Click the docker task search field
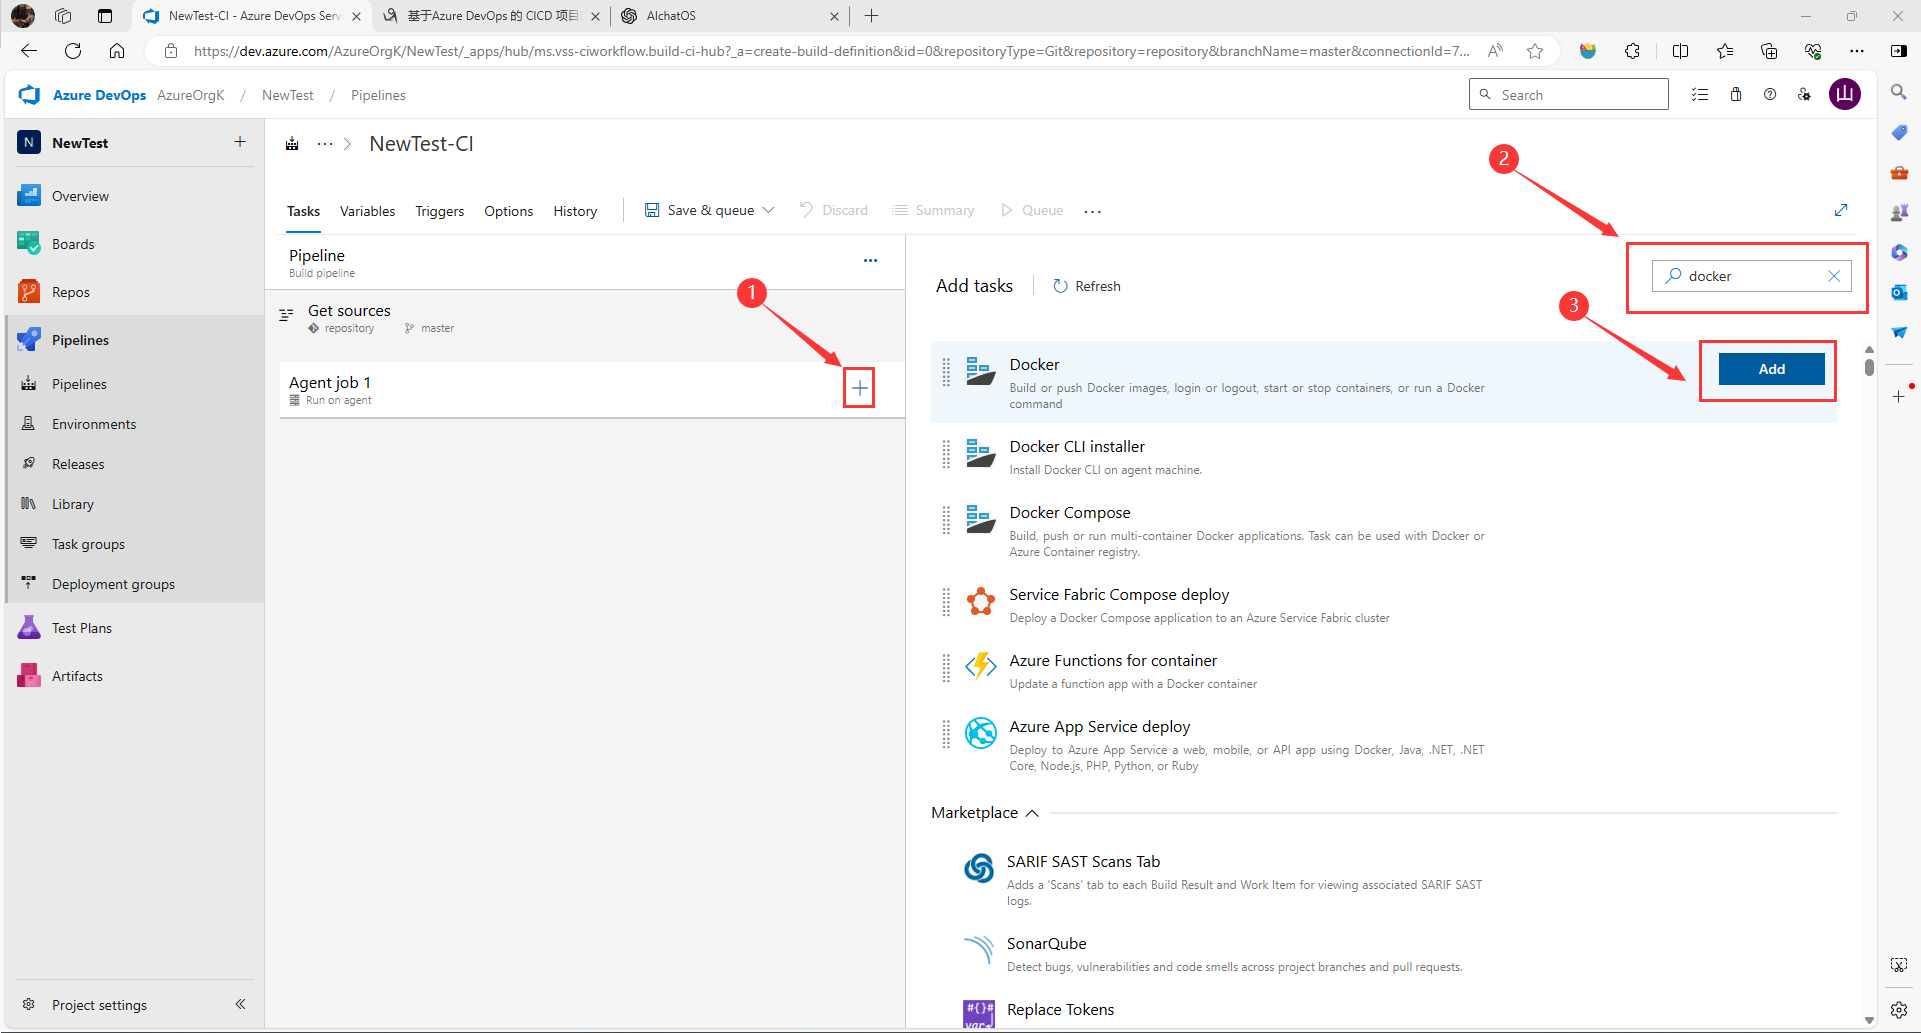Viewport: 1921px width, 1033px height. [1752, 276]
